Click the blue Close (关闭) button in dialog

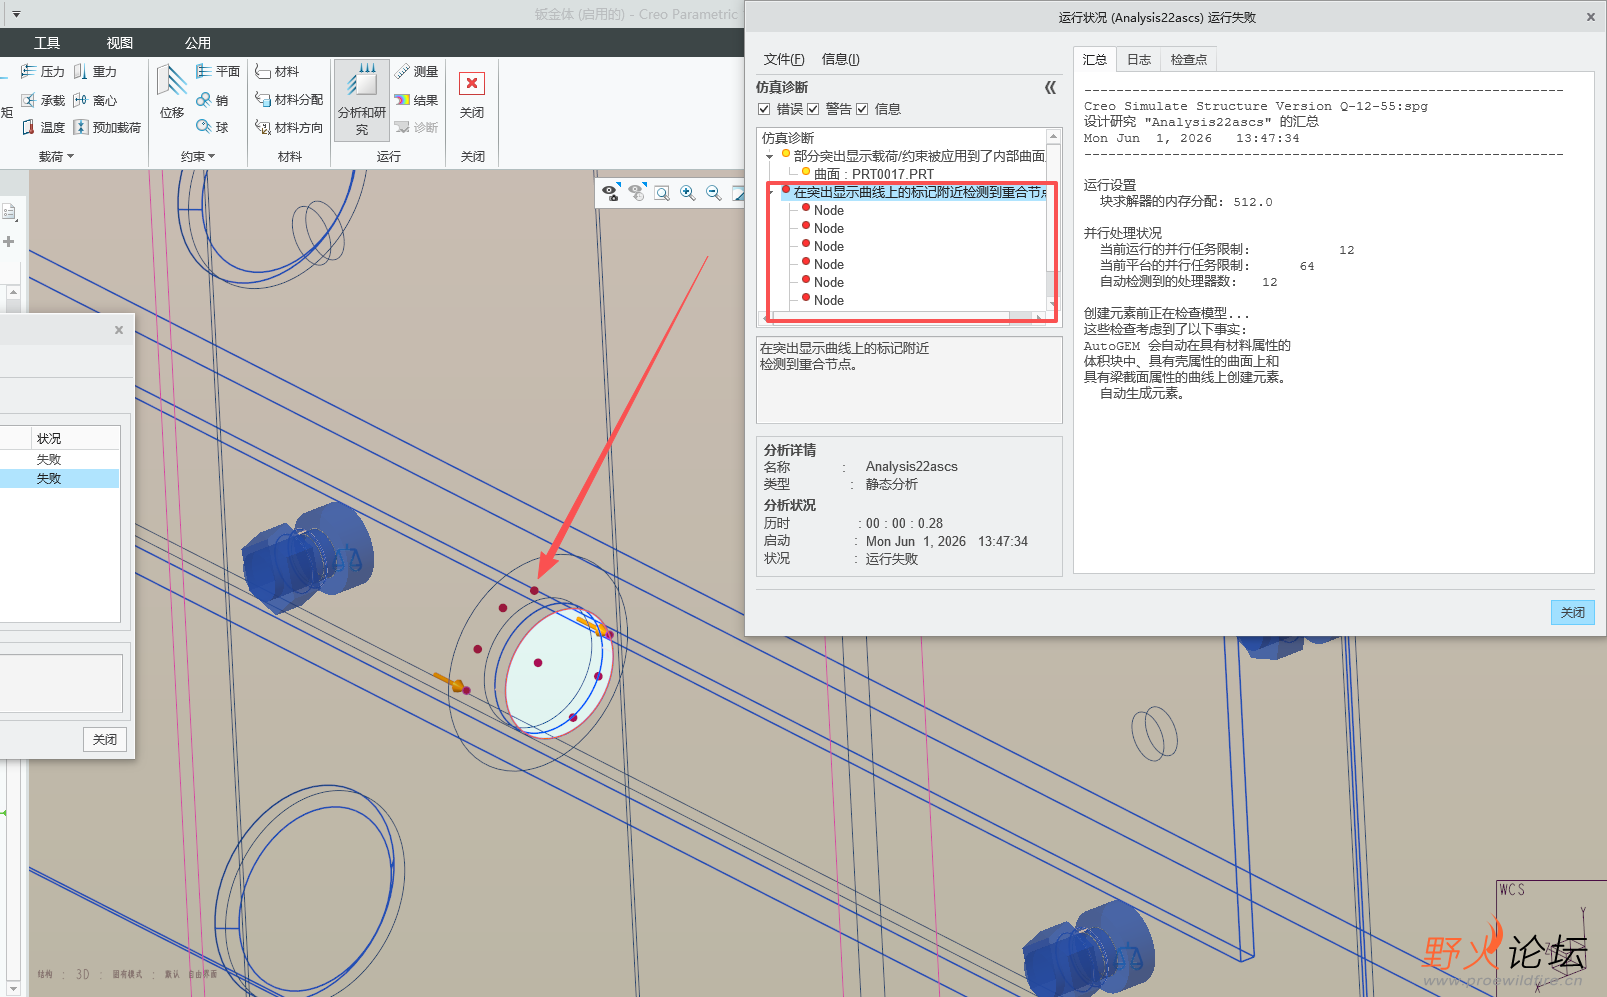point(1573,612)
